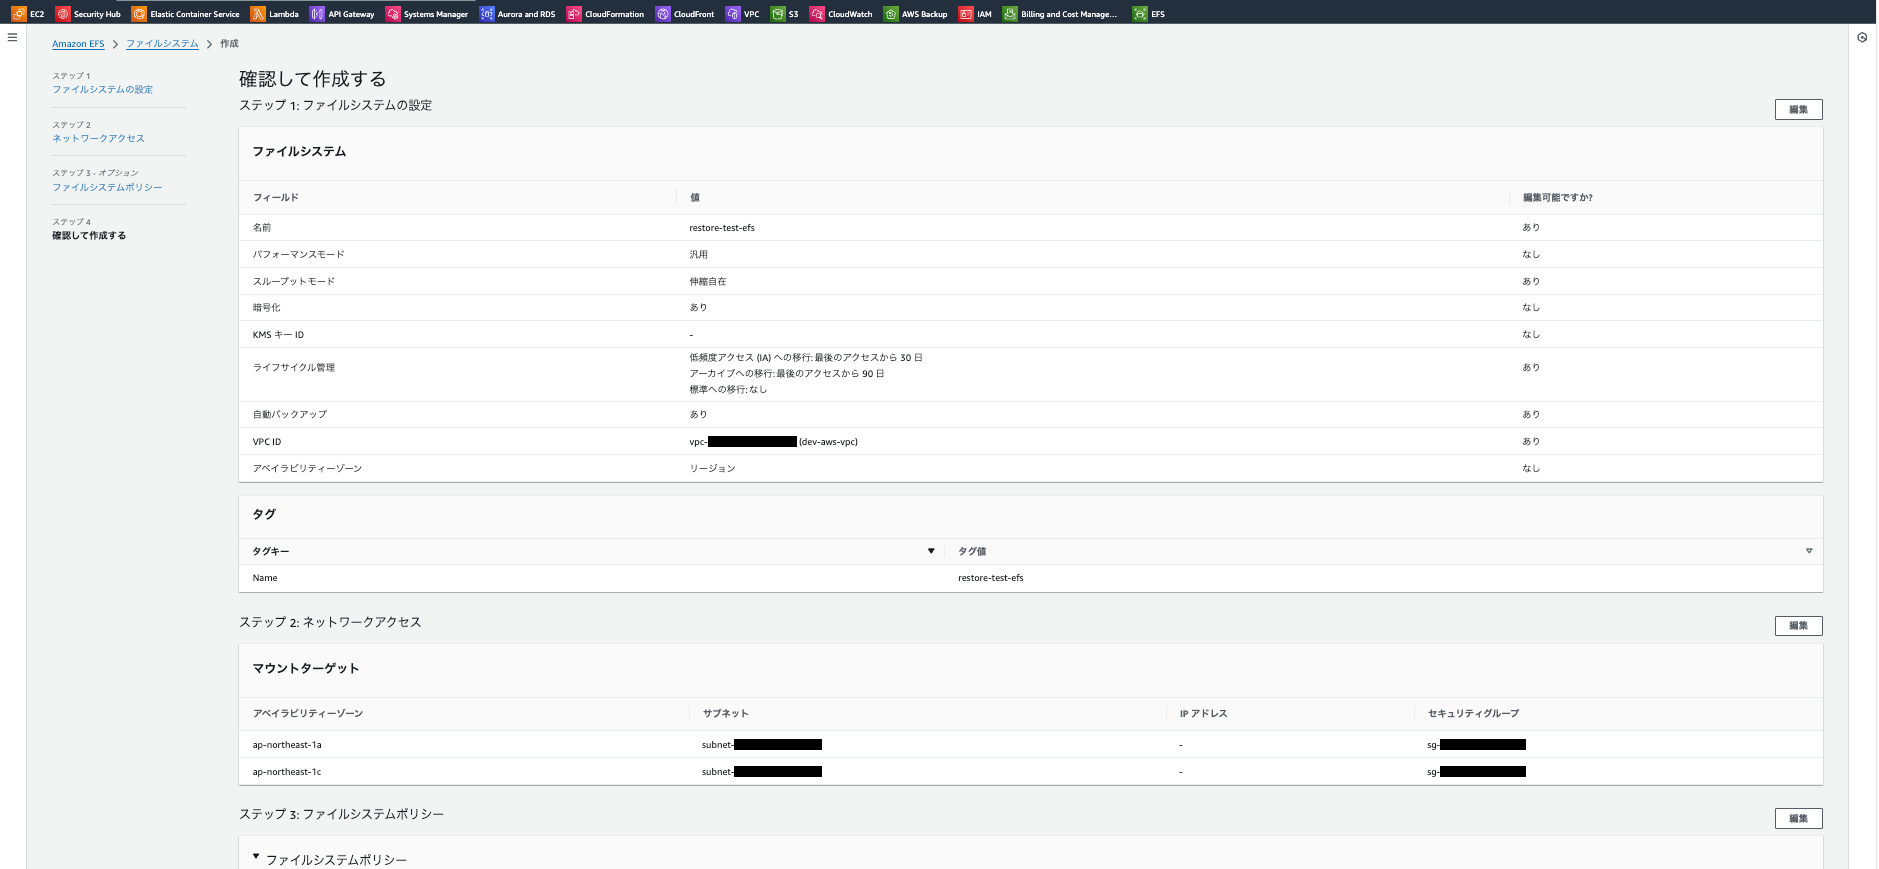The height and width of the screenshot is (869, 1879).
Task: Sort by タグ値 column arrow
Action: [x=1809, y=551]
